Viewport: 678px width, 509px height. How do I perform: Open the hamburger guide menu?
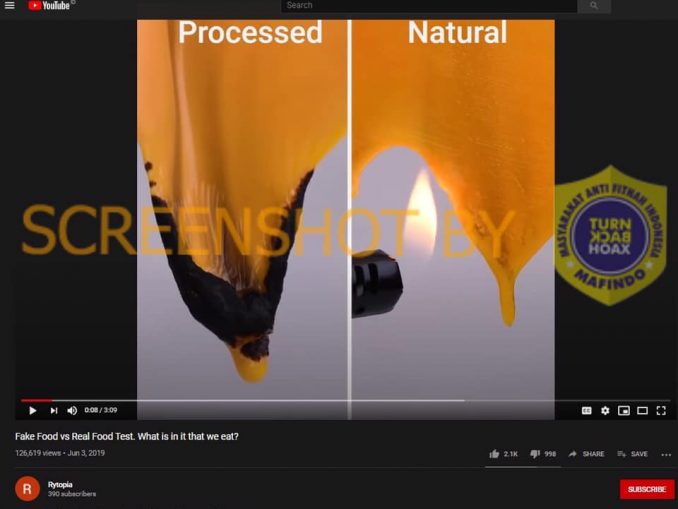(x=10, y=5)
